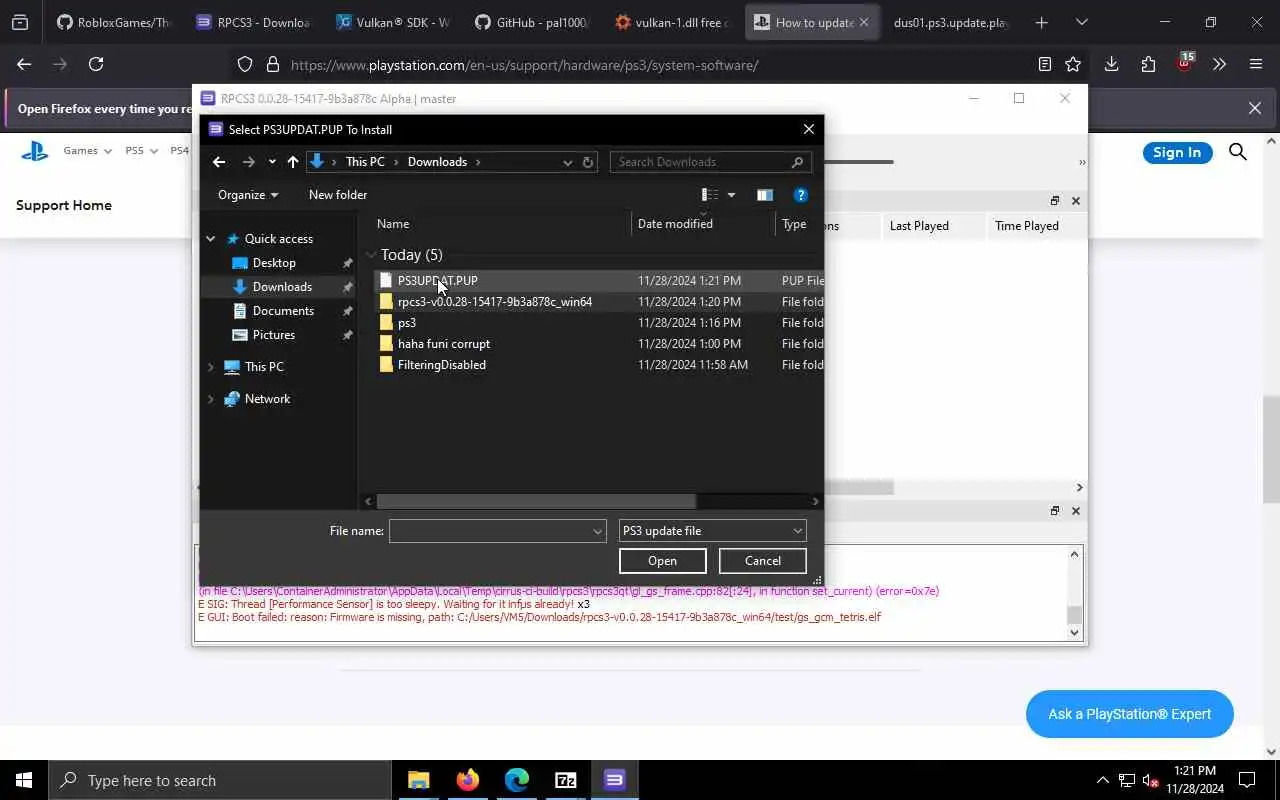Select Documents in Quick access
The height and width of the screenshot is (800, 1280).
point(283,311)
